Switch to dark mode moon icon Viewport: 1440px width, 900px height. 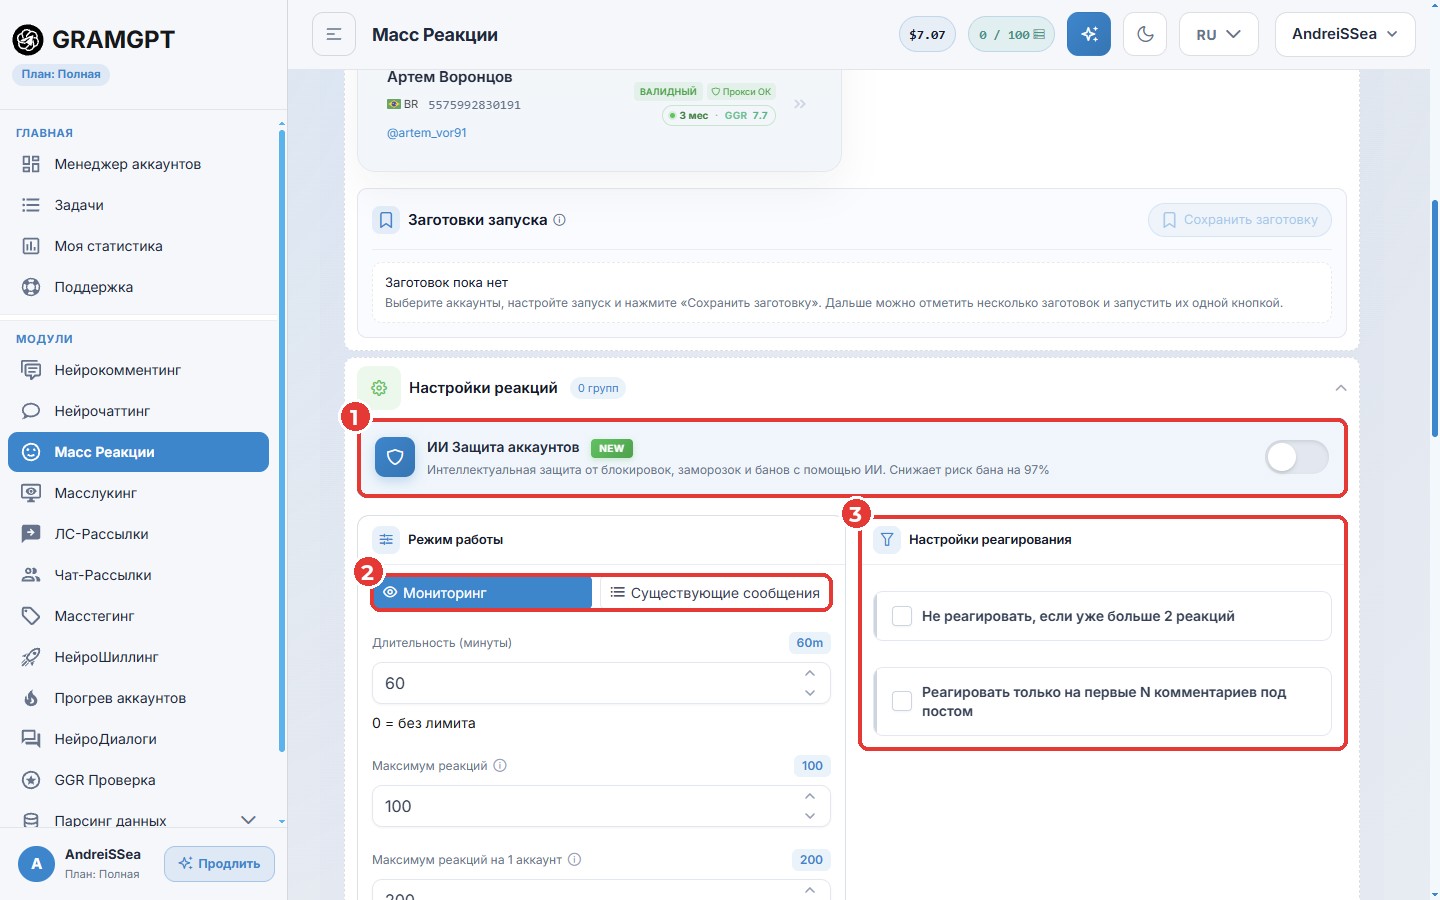1146,34
